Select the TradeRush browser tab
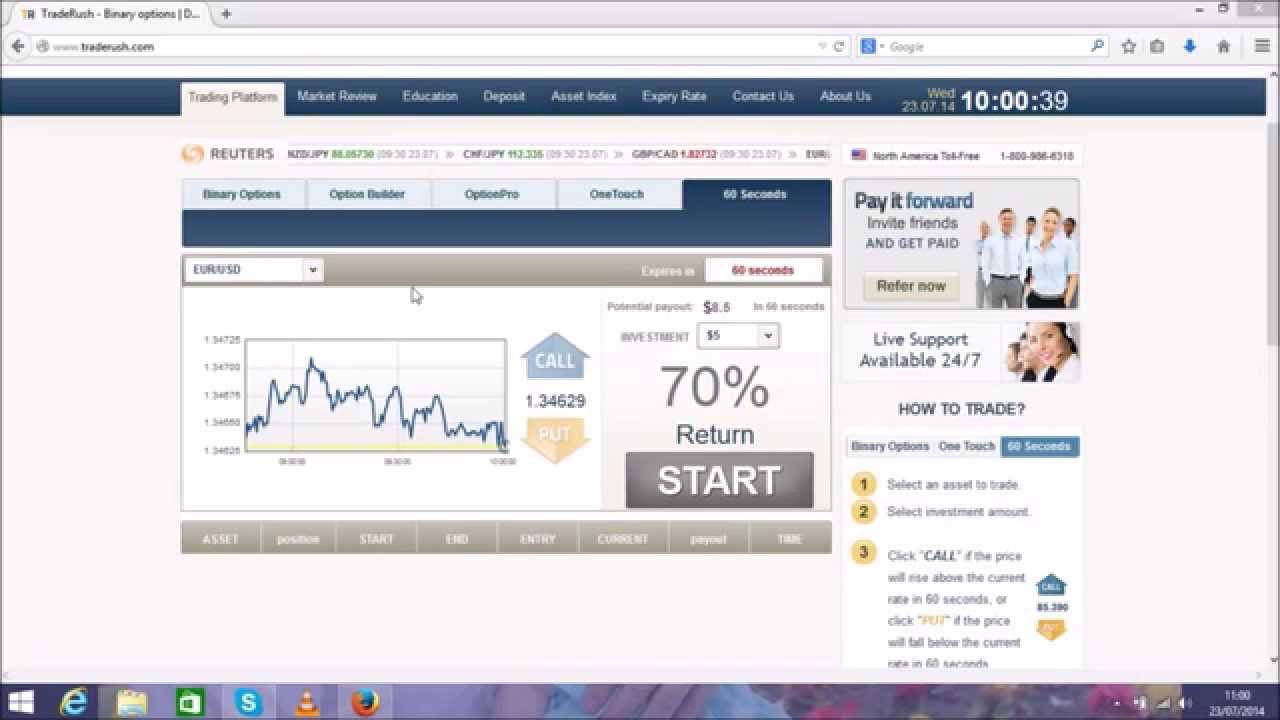 point(111,14)
